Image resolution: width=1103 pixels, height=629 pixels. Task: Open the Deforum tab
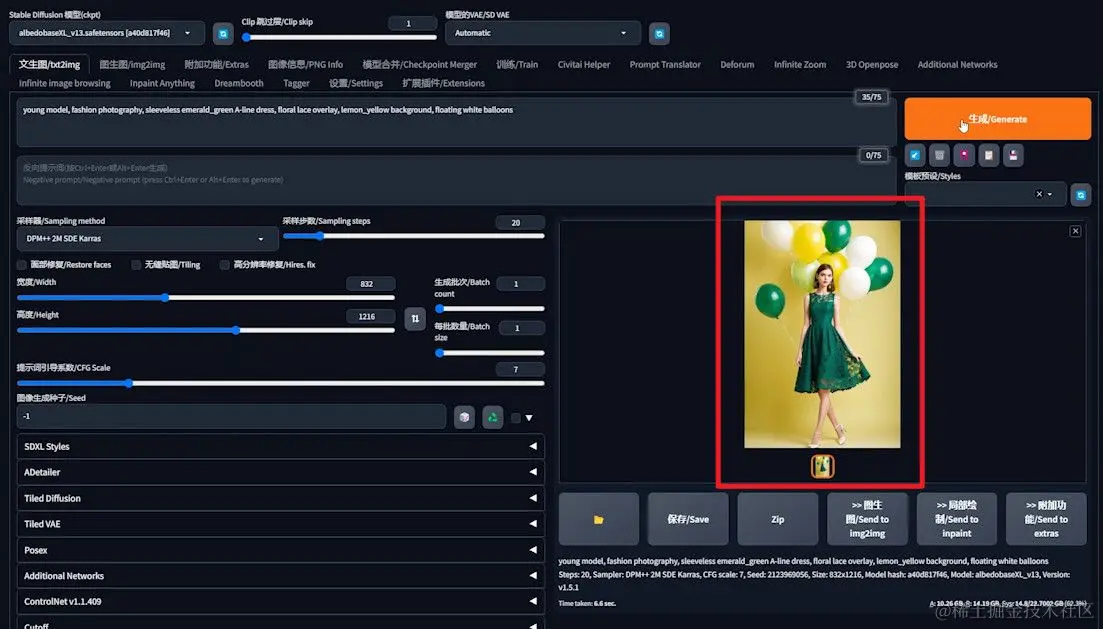tap(737, 65)
